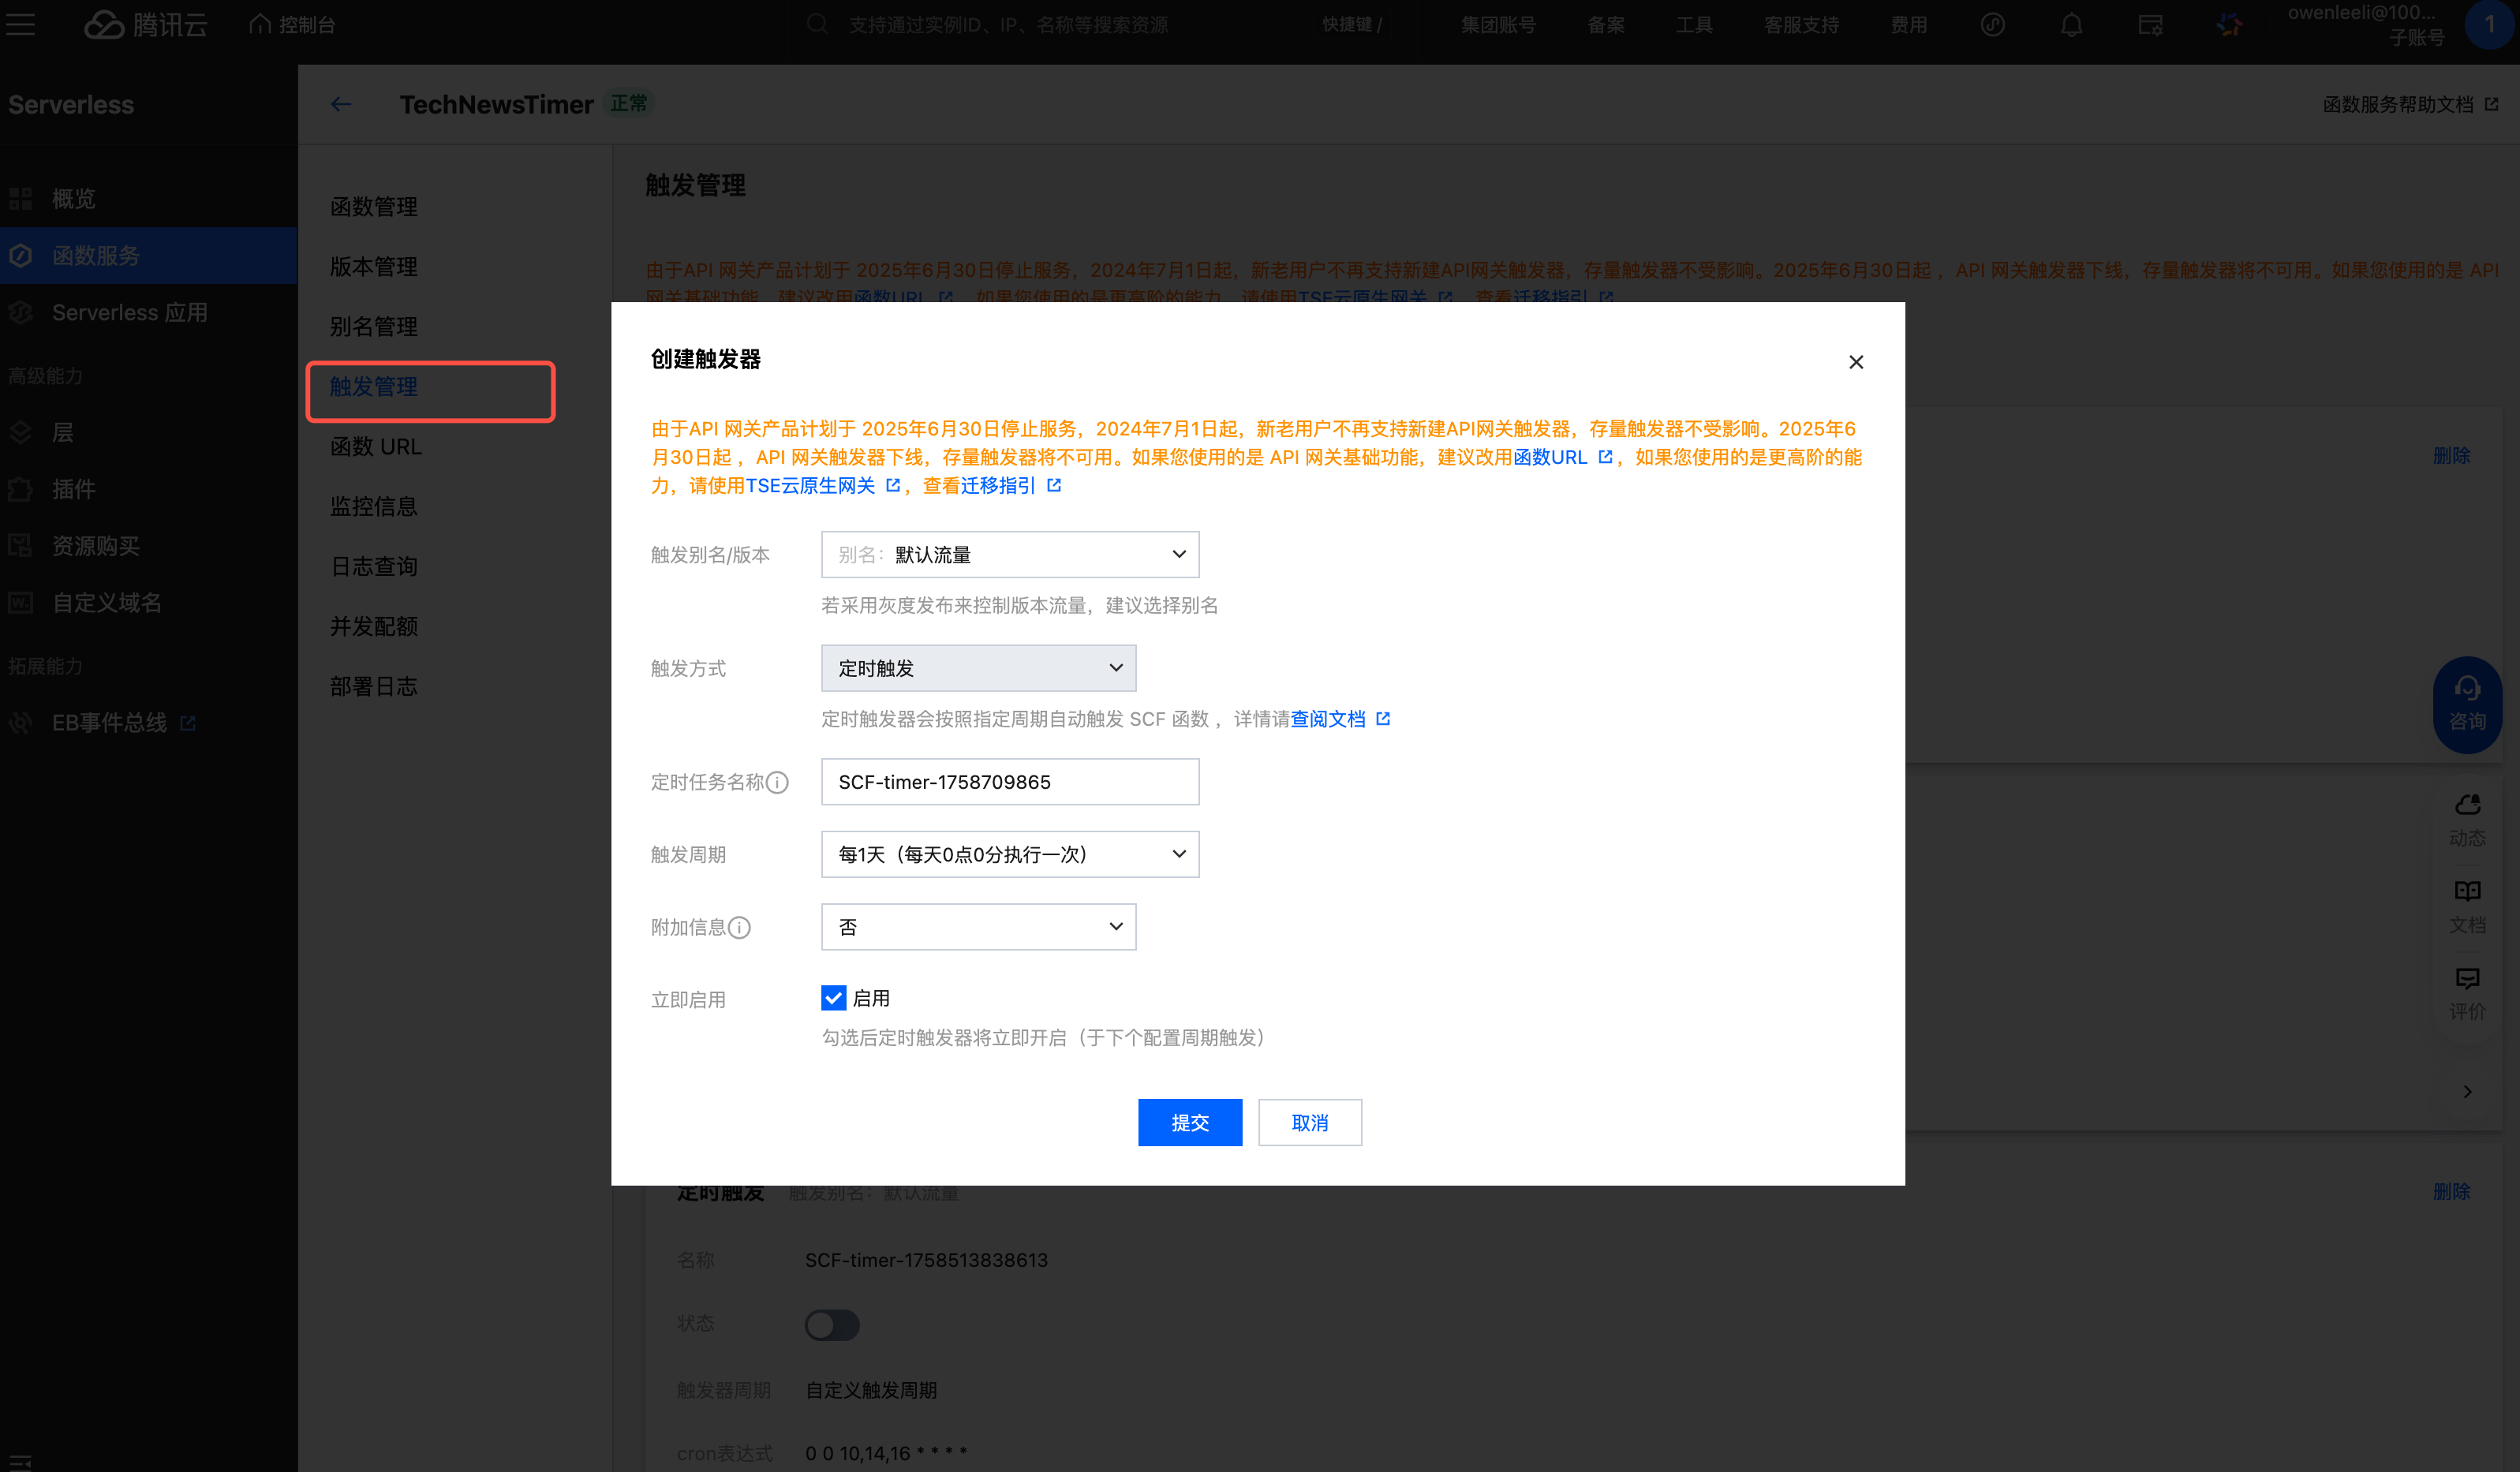Click the 提交 submit button
The height and width of the screenshot is (1472, 2520).
coord(1189,1122)
